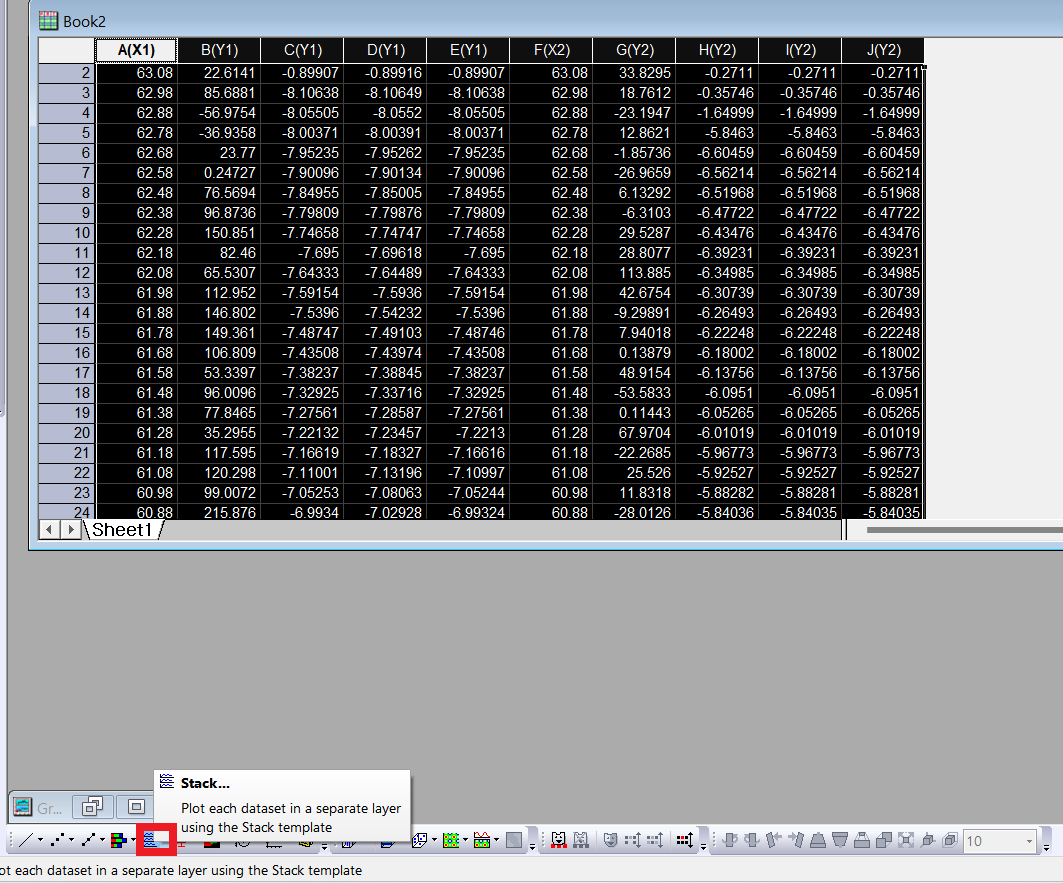
Task: Click the red-dot grid with arrow icon
Action: (685, 840)
